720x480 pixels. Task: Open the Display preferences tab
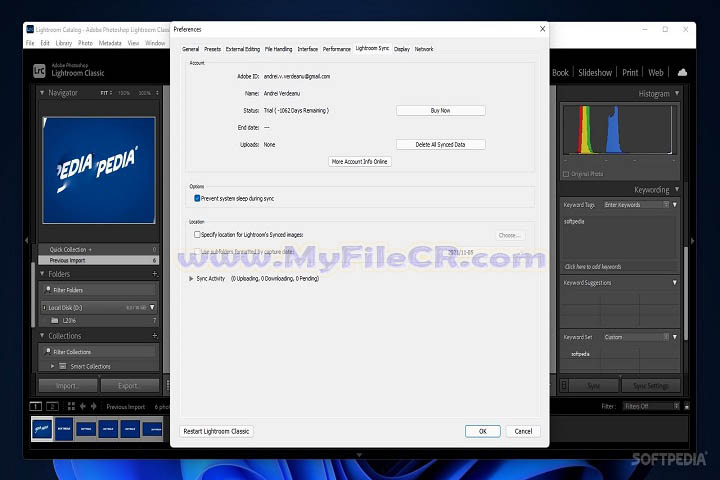click(x=402, y=49)
